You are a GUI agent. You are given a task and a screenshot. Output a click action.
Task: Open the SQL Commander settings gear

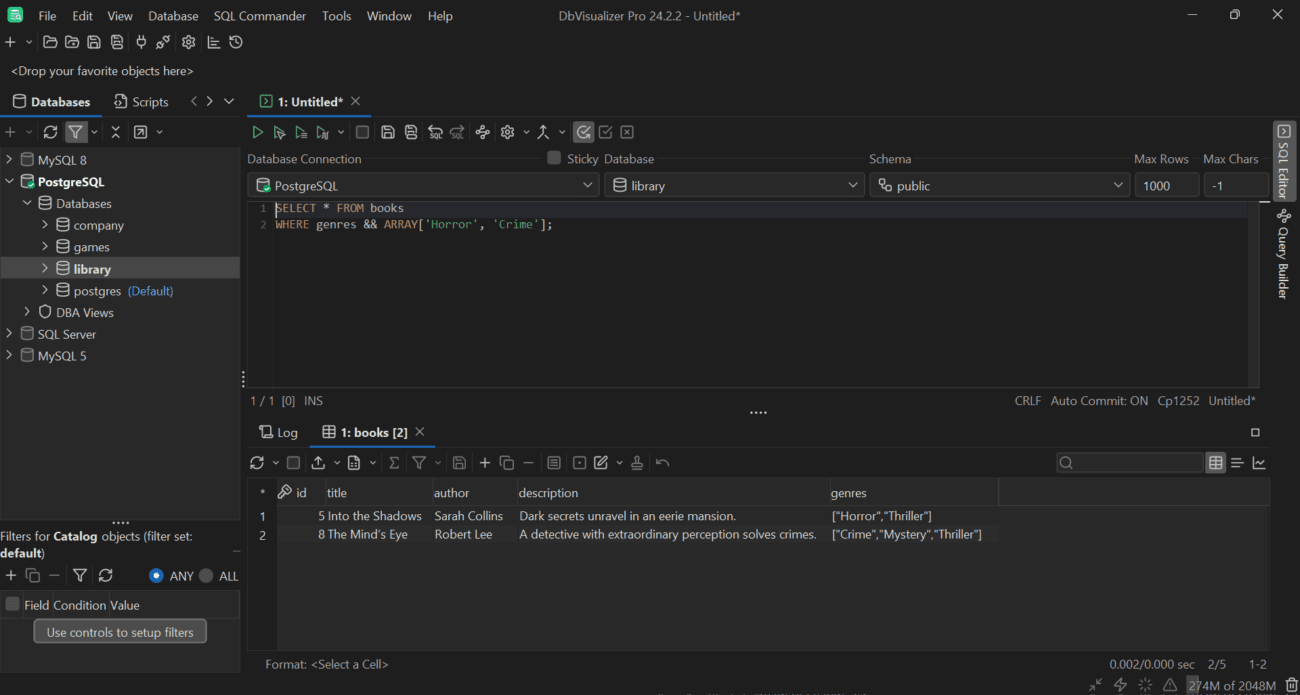506,131
